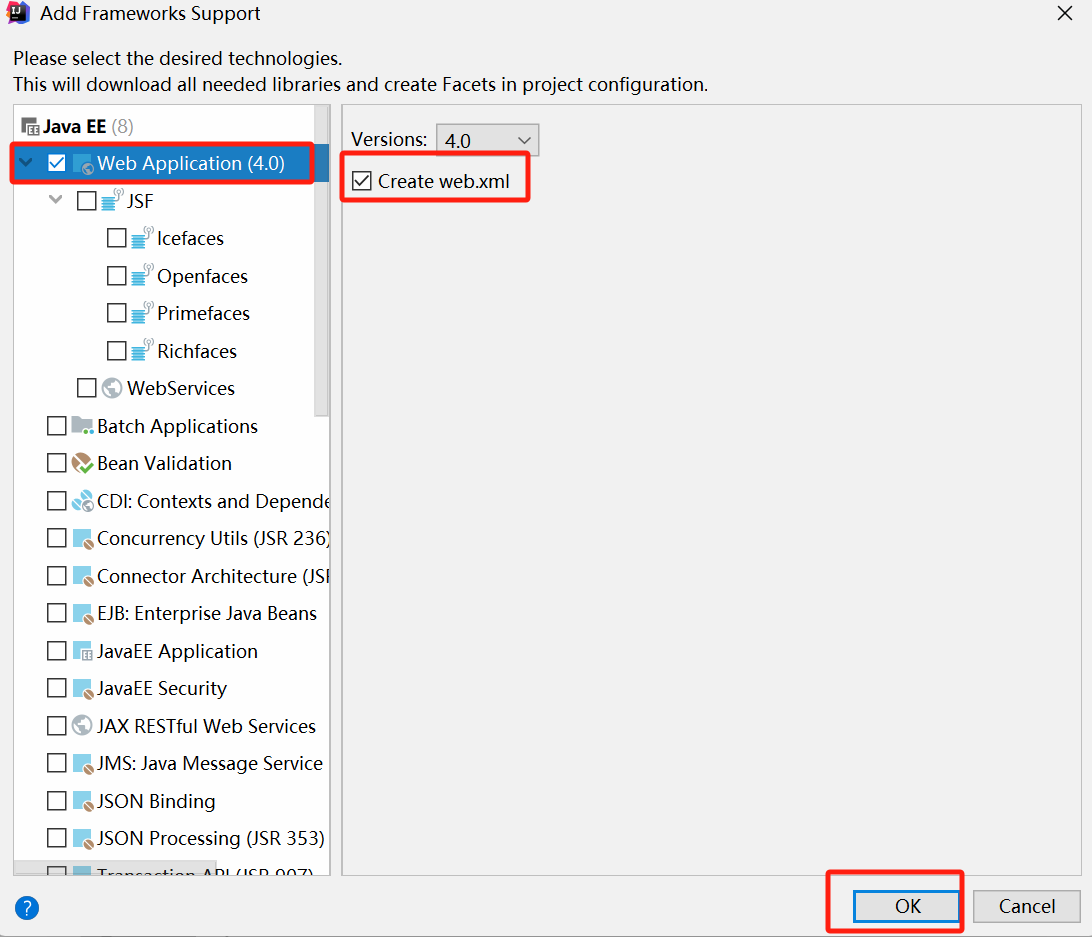Check the Connector Architecture checkbox
Image resolution: width=1092 pixels, height=937 pixels.
[56, 576]
